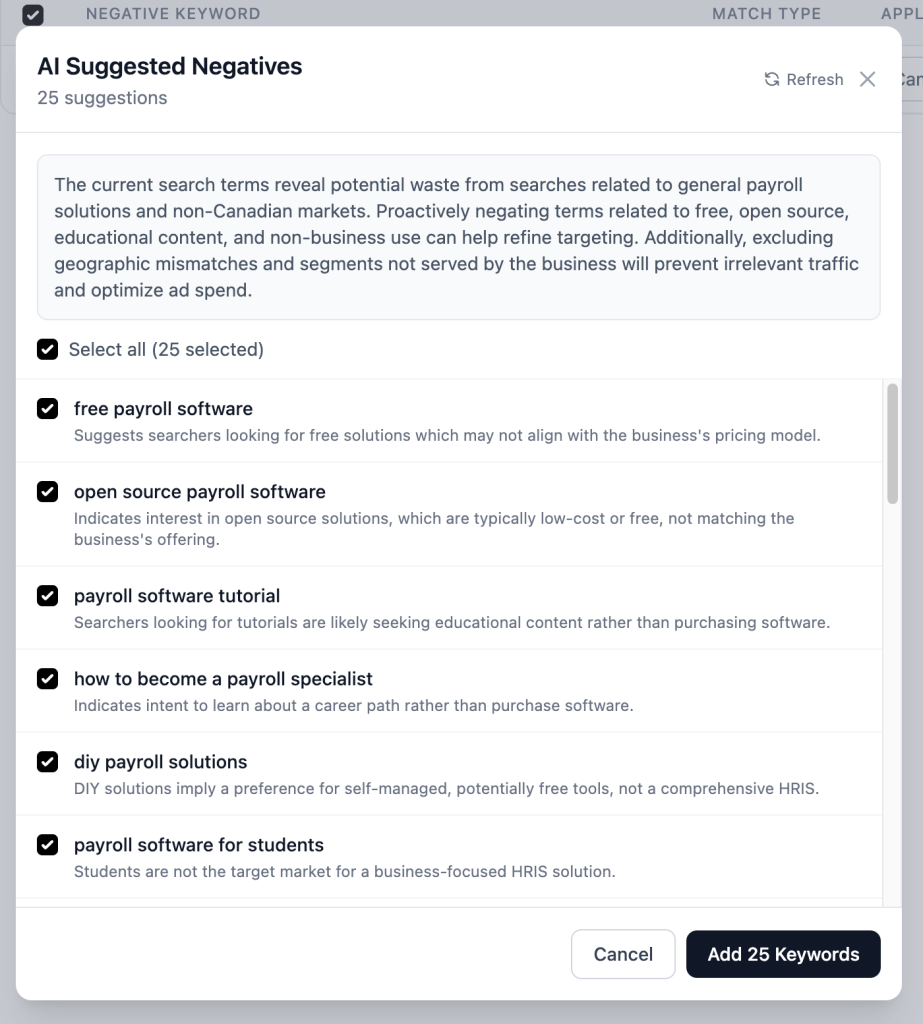Click the diy payroll solutions label

click(160, 762)
